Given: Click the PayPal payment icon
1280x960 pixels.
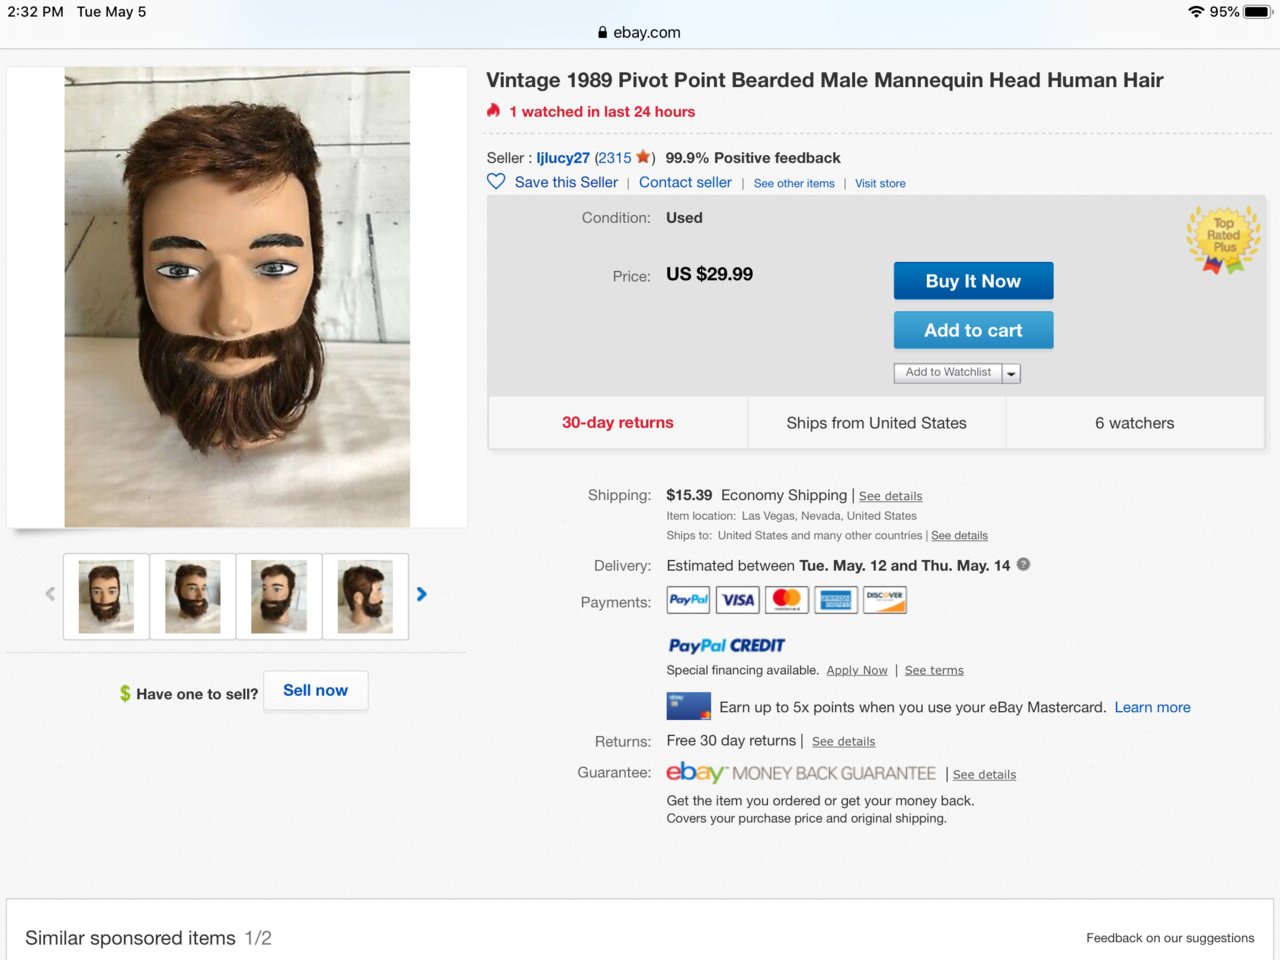Looking at the screenshot, I should (x=688, y=600).
